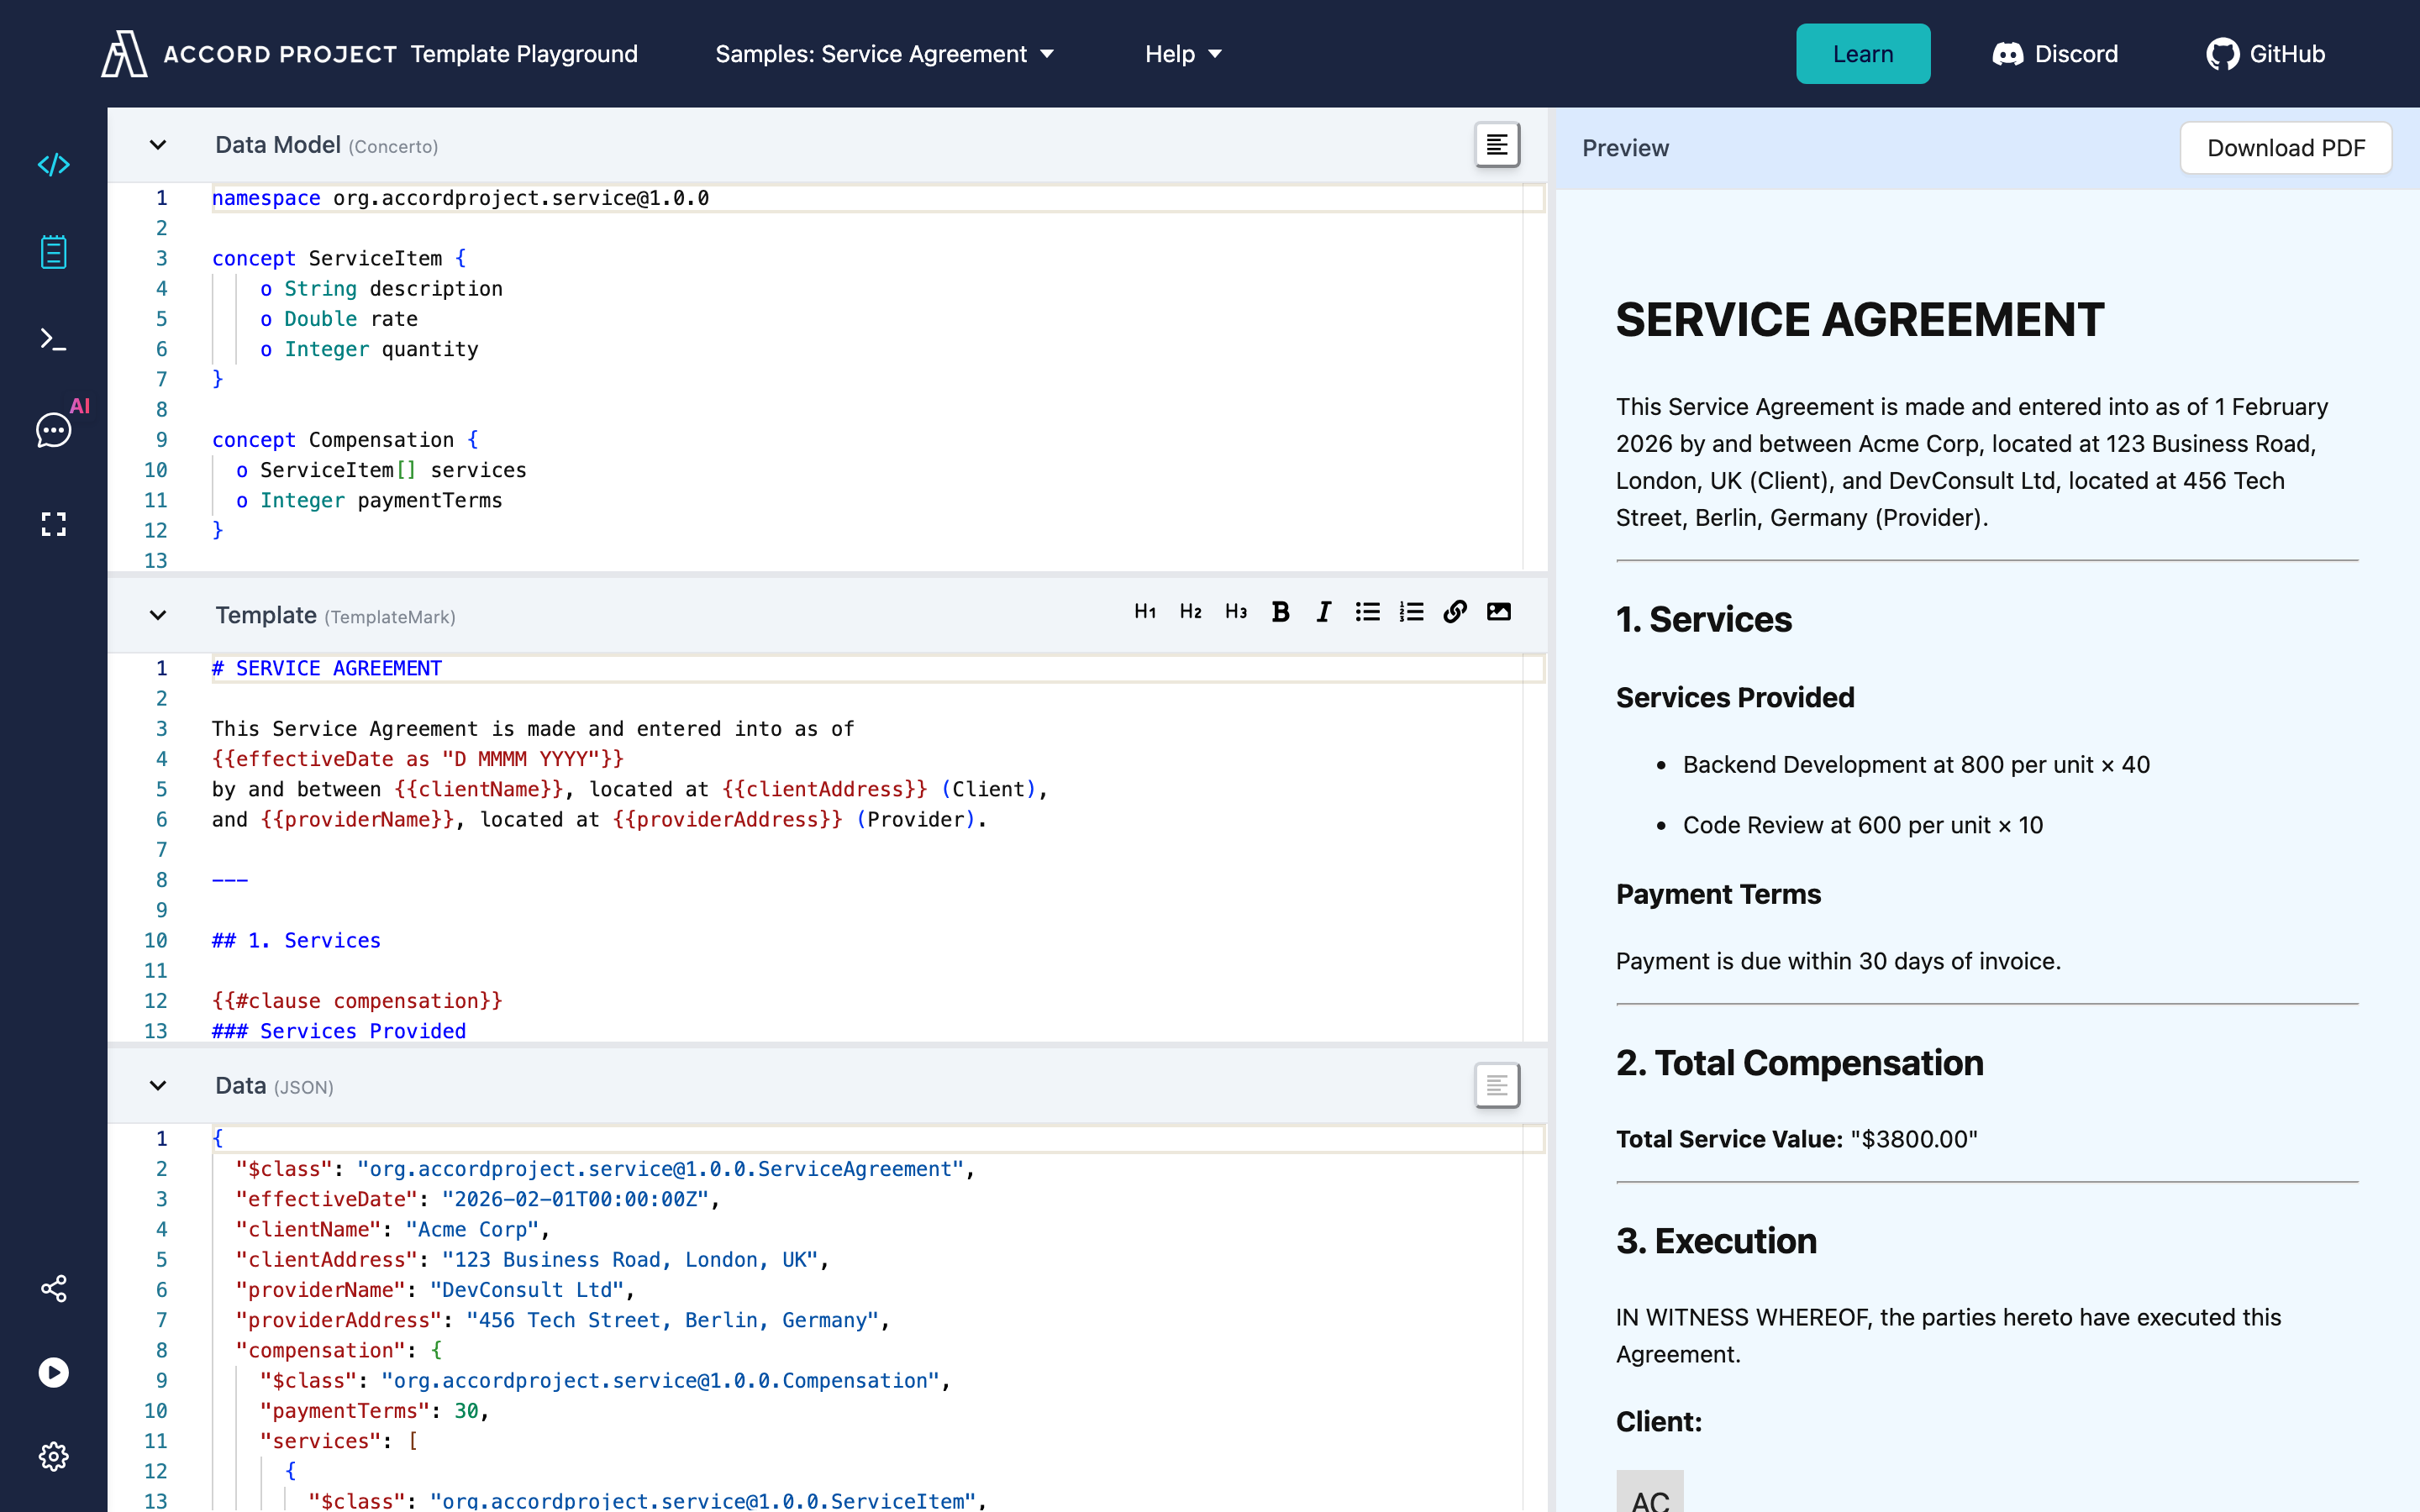Insert H1 heading in template
This screenshot has width=2420, height=1512.
(x=1145, y=612)
